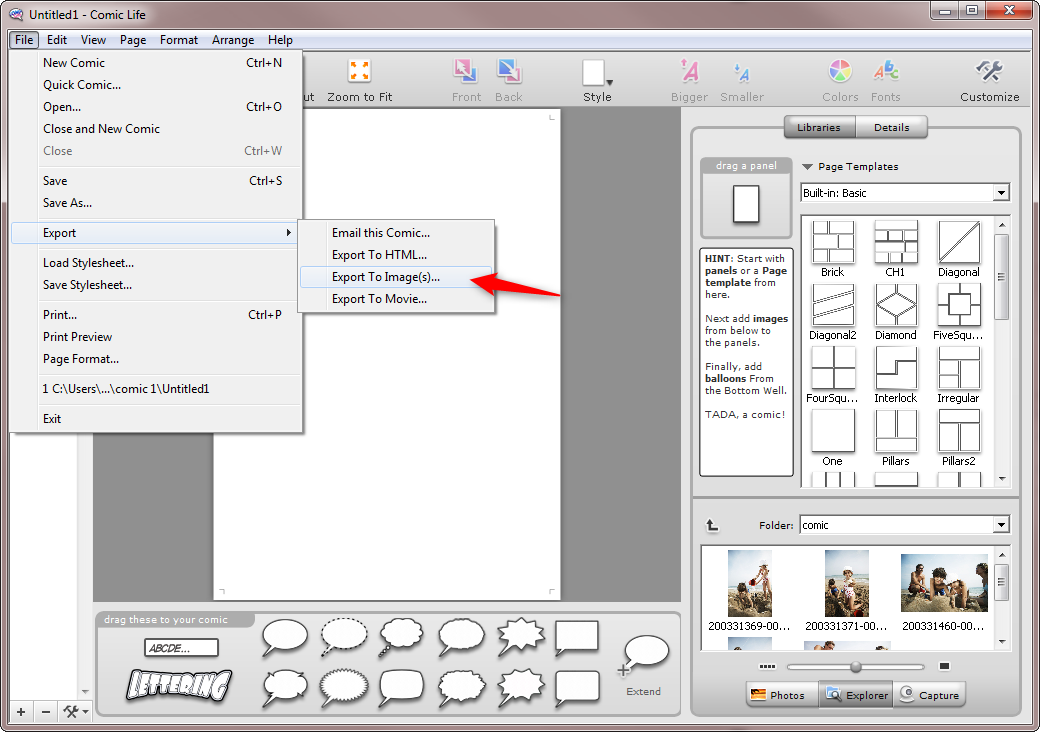The image size is (1040, 732).
Task: Select Export To Image(s) menu item
Action: [x=385, y=277]
